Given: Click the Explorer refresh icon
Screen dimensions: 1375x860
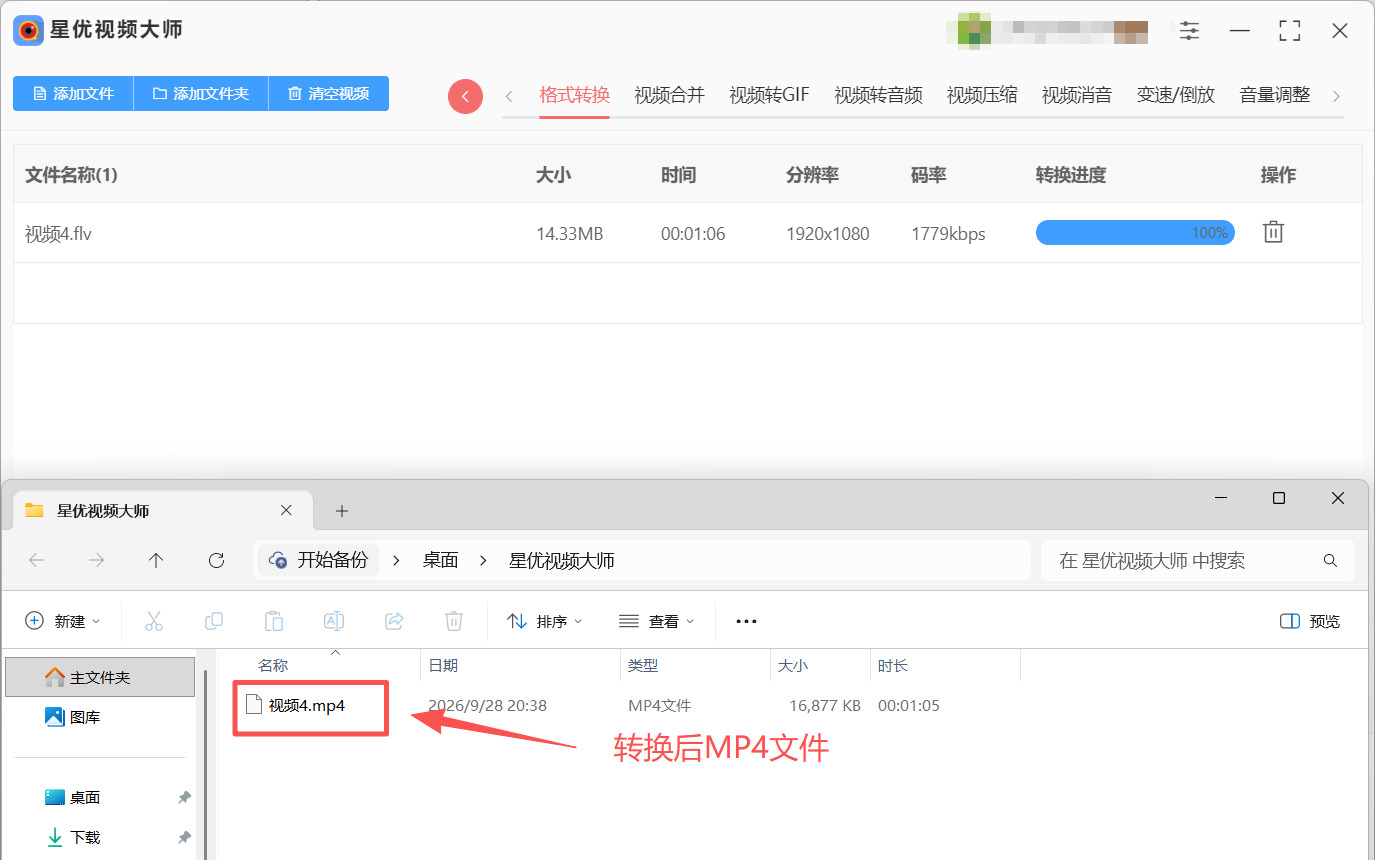Looking at the screenshot, I should [x=216, y=560].
